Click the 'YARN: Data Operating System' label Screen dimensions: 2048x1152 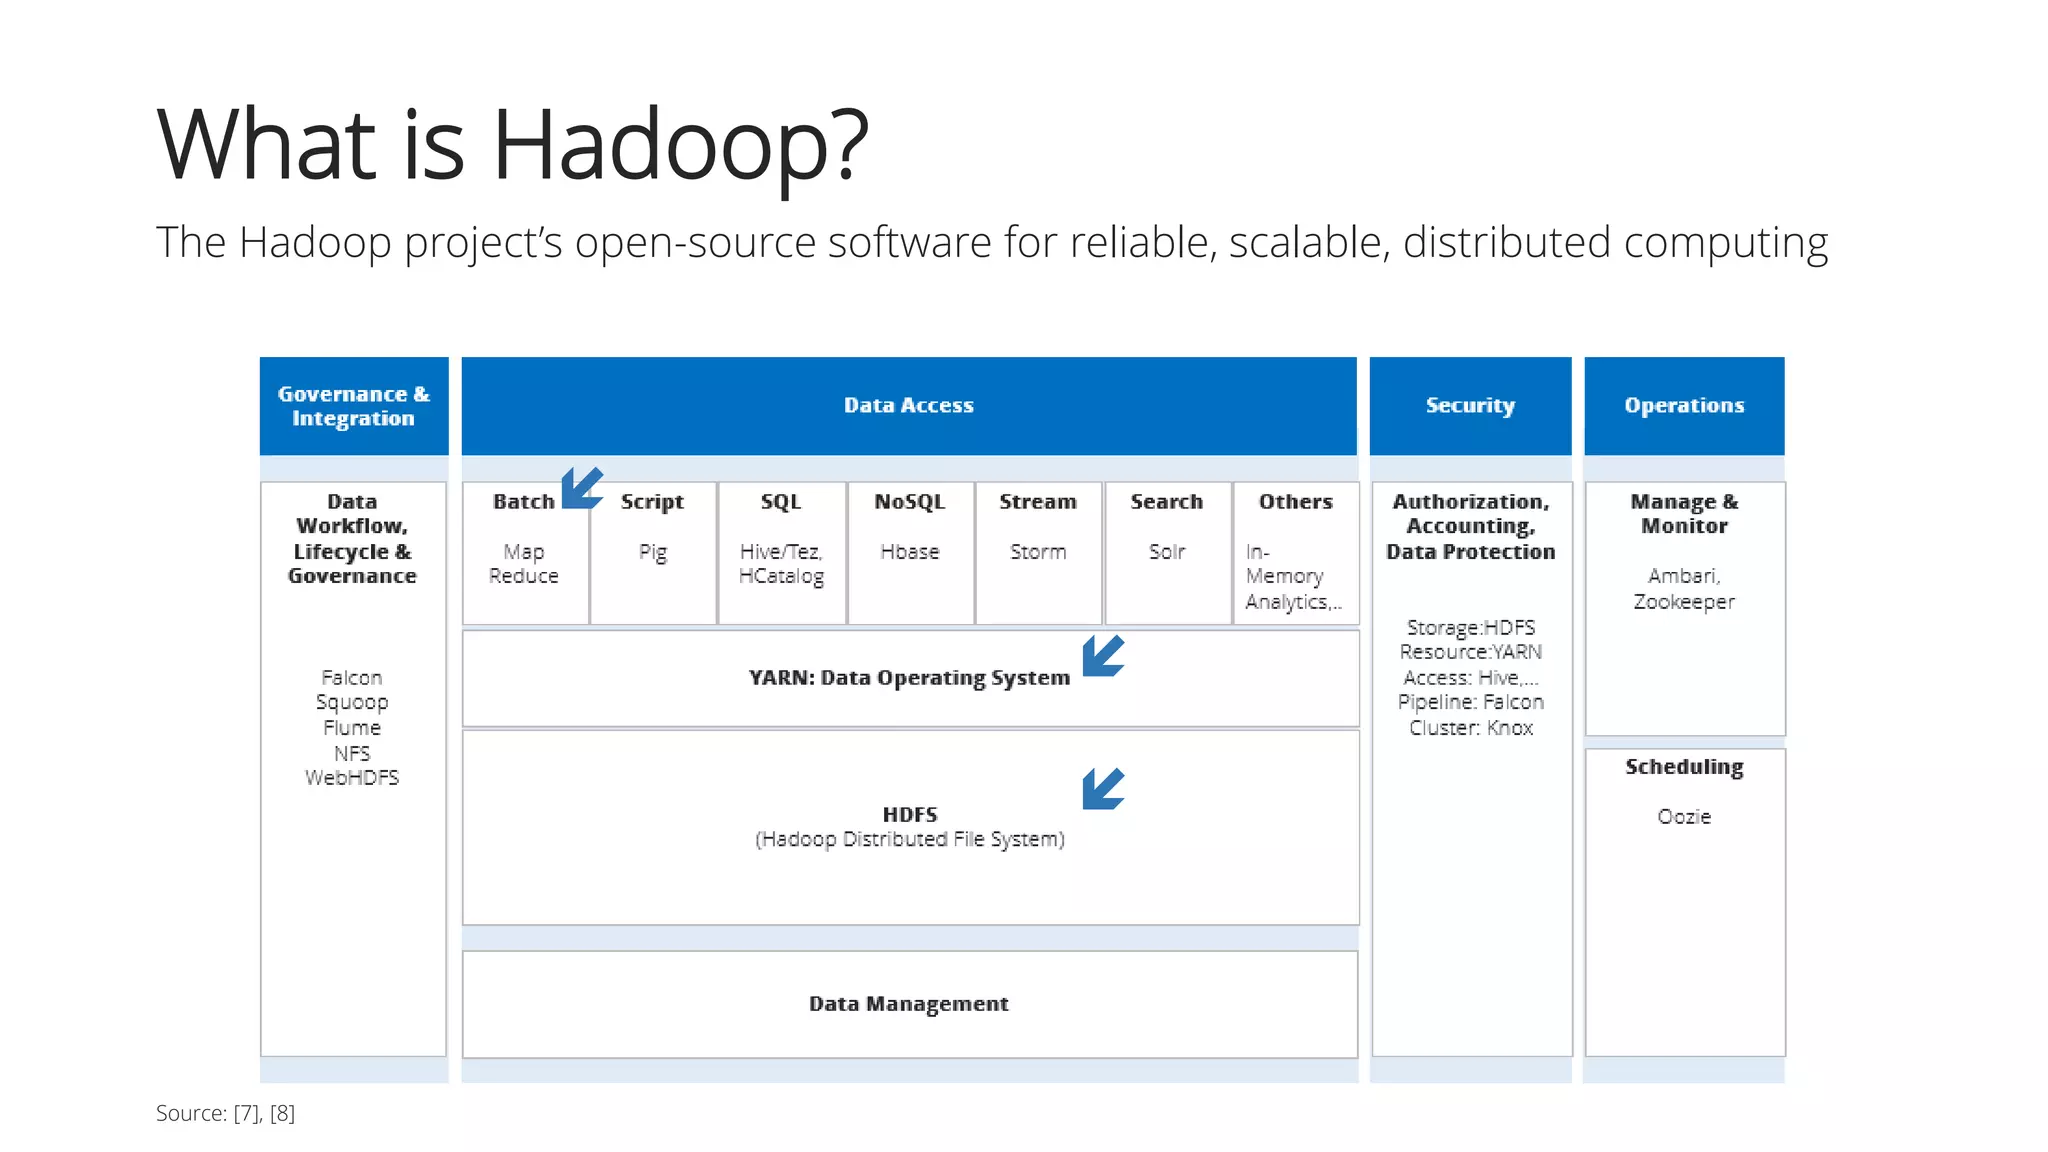pyautogui.click(x=909, y=678)
